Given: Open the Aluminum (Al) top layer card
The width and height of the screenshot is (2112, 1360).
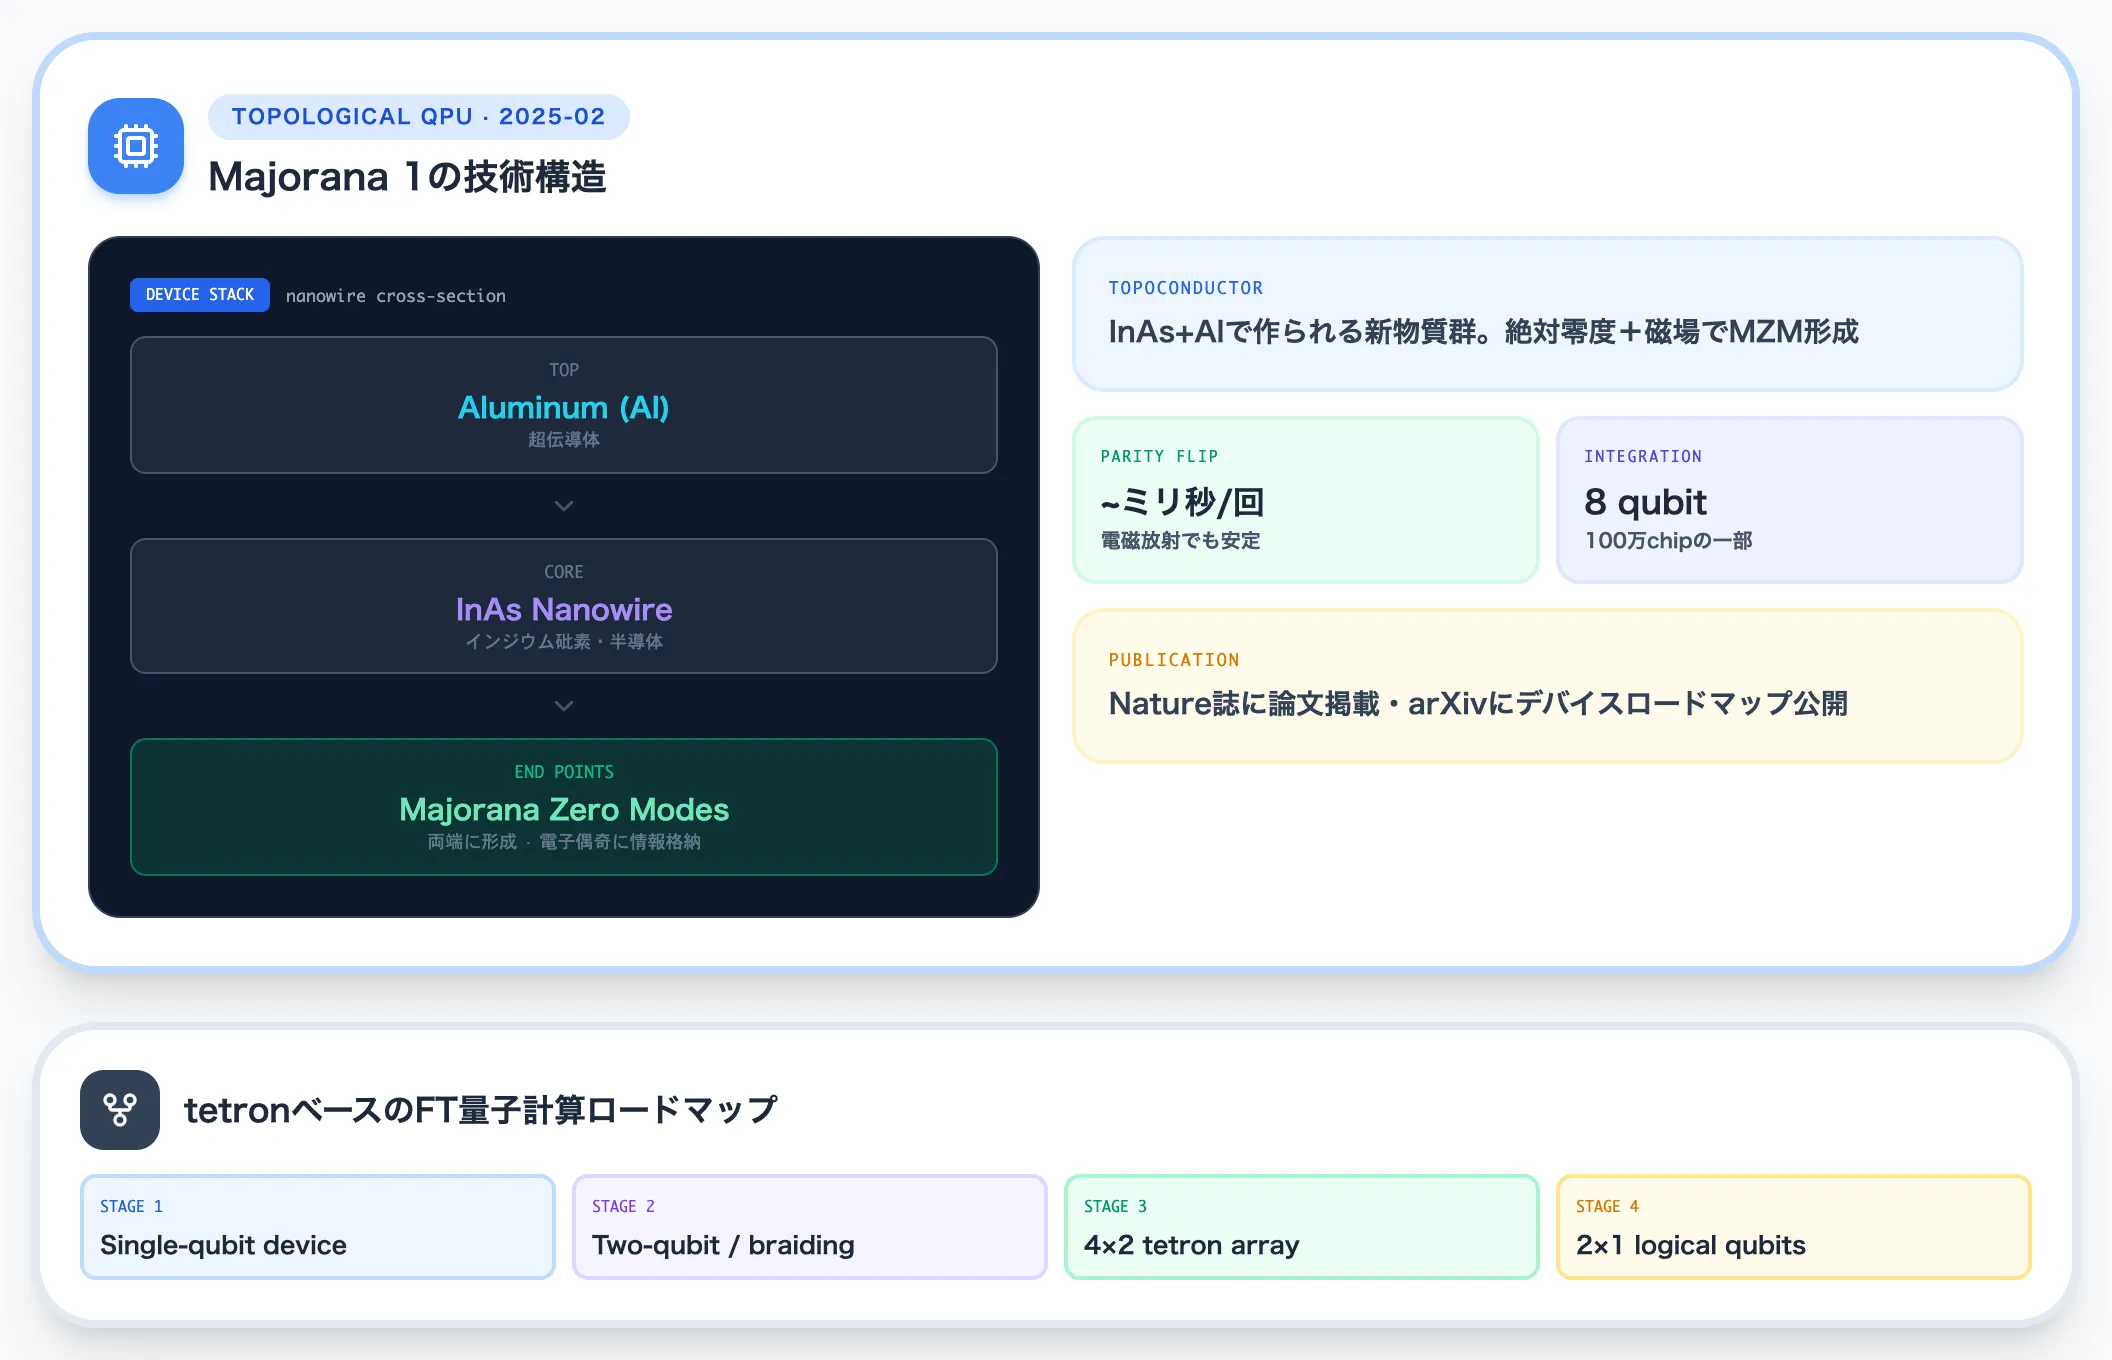Looking at the screenshot, I should coord(564,405).
